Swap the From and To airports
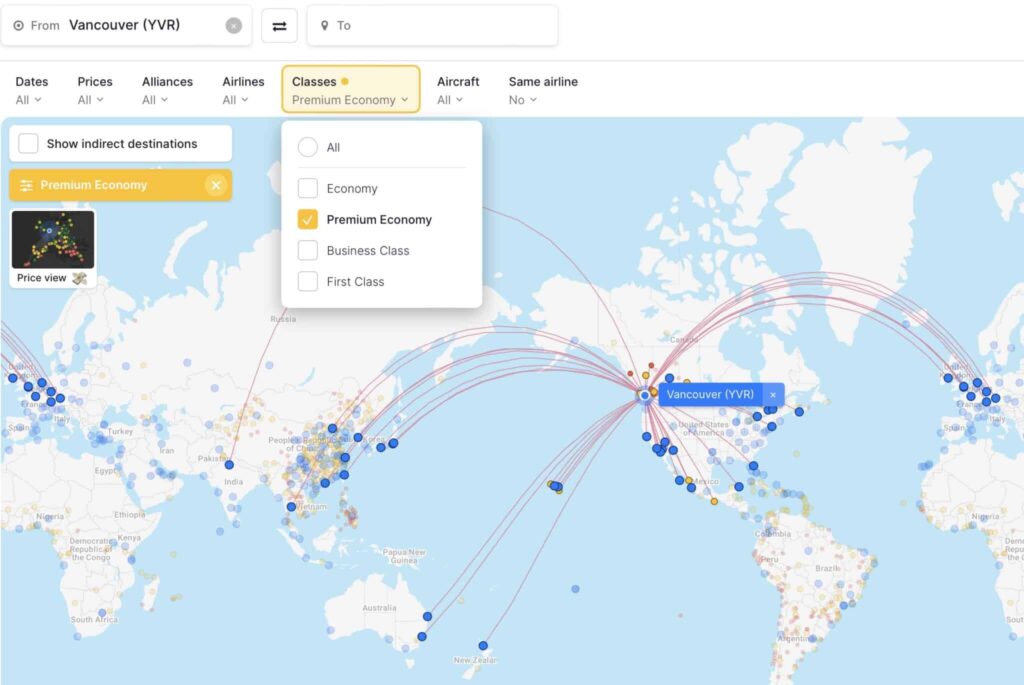1024x685 pixels. click(x=279, y=25)
